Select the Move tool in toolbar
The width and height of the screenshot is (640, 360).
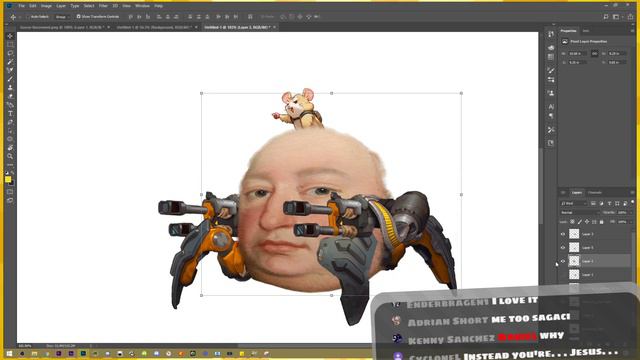tap(10, 36)
